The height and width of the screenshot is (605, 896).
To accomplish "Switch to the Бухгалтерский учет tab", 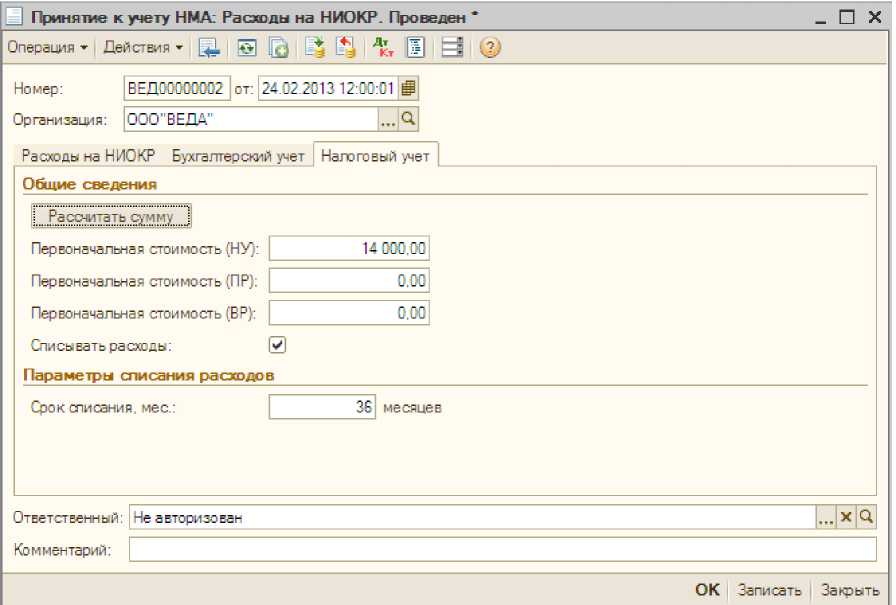I will tap(238, 156).
